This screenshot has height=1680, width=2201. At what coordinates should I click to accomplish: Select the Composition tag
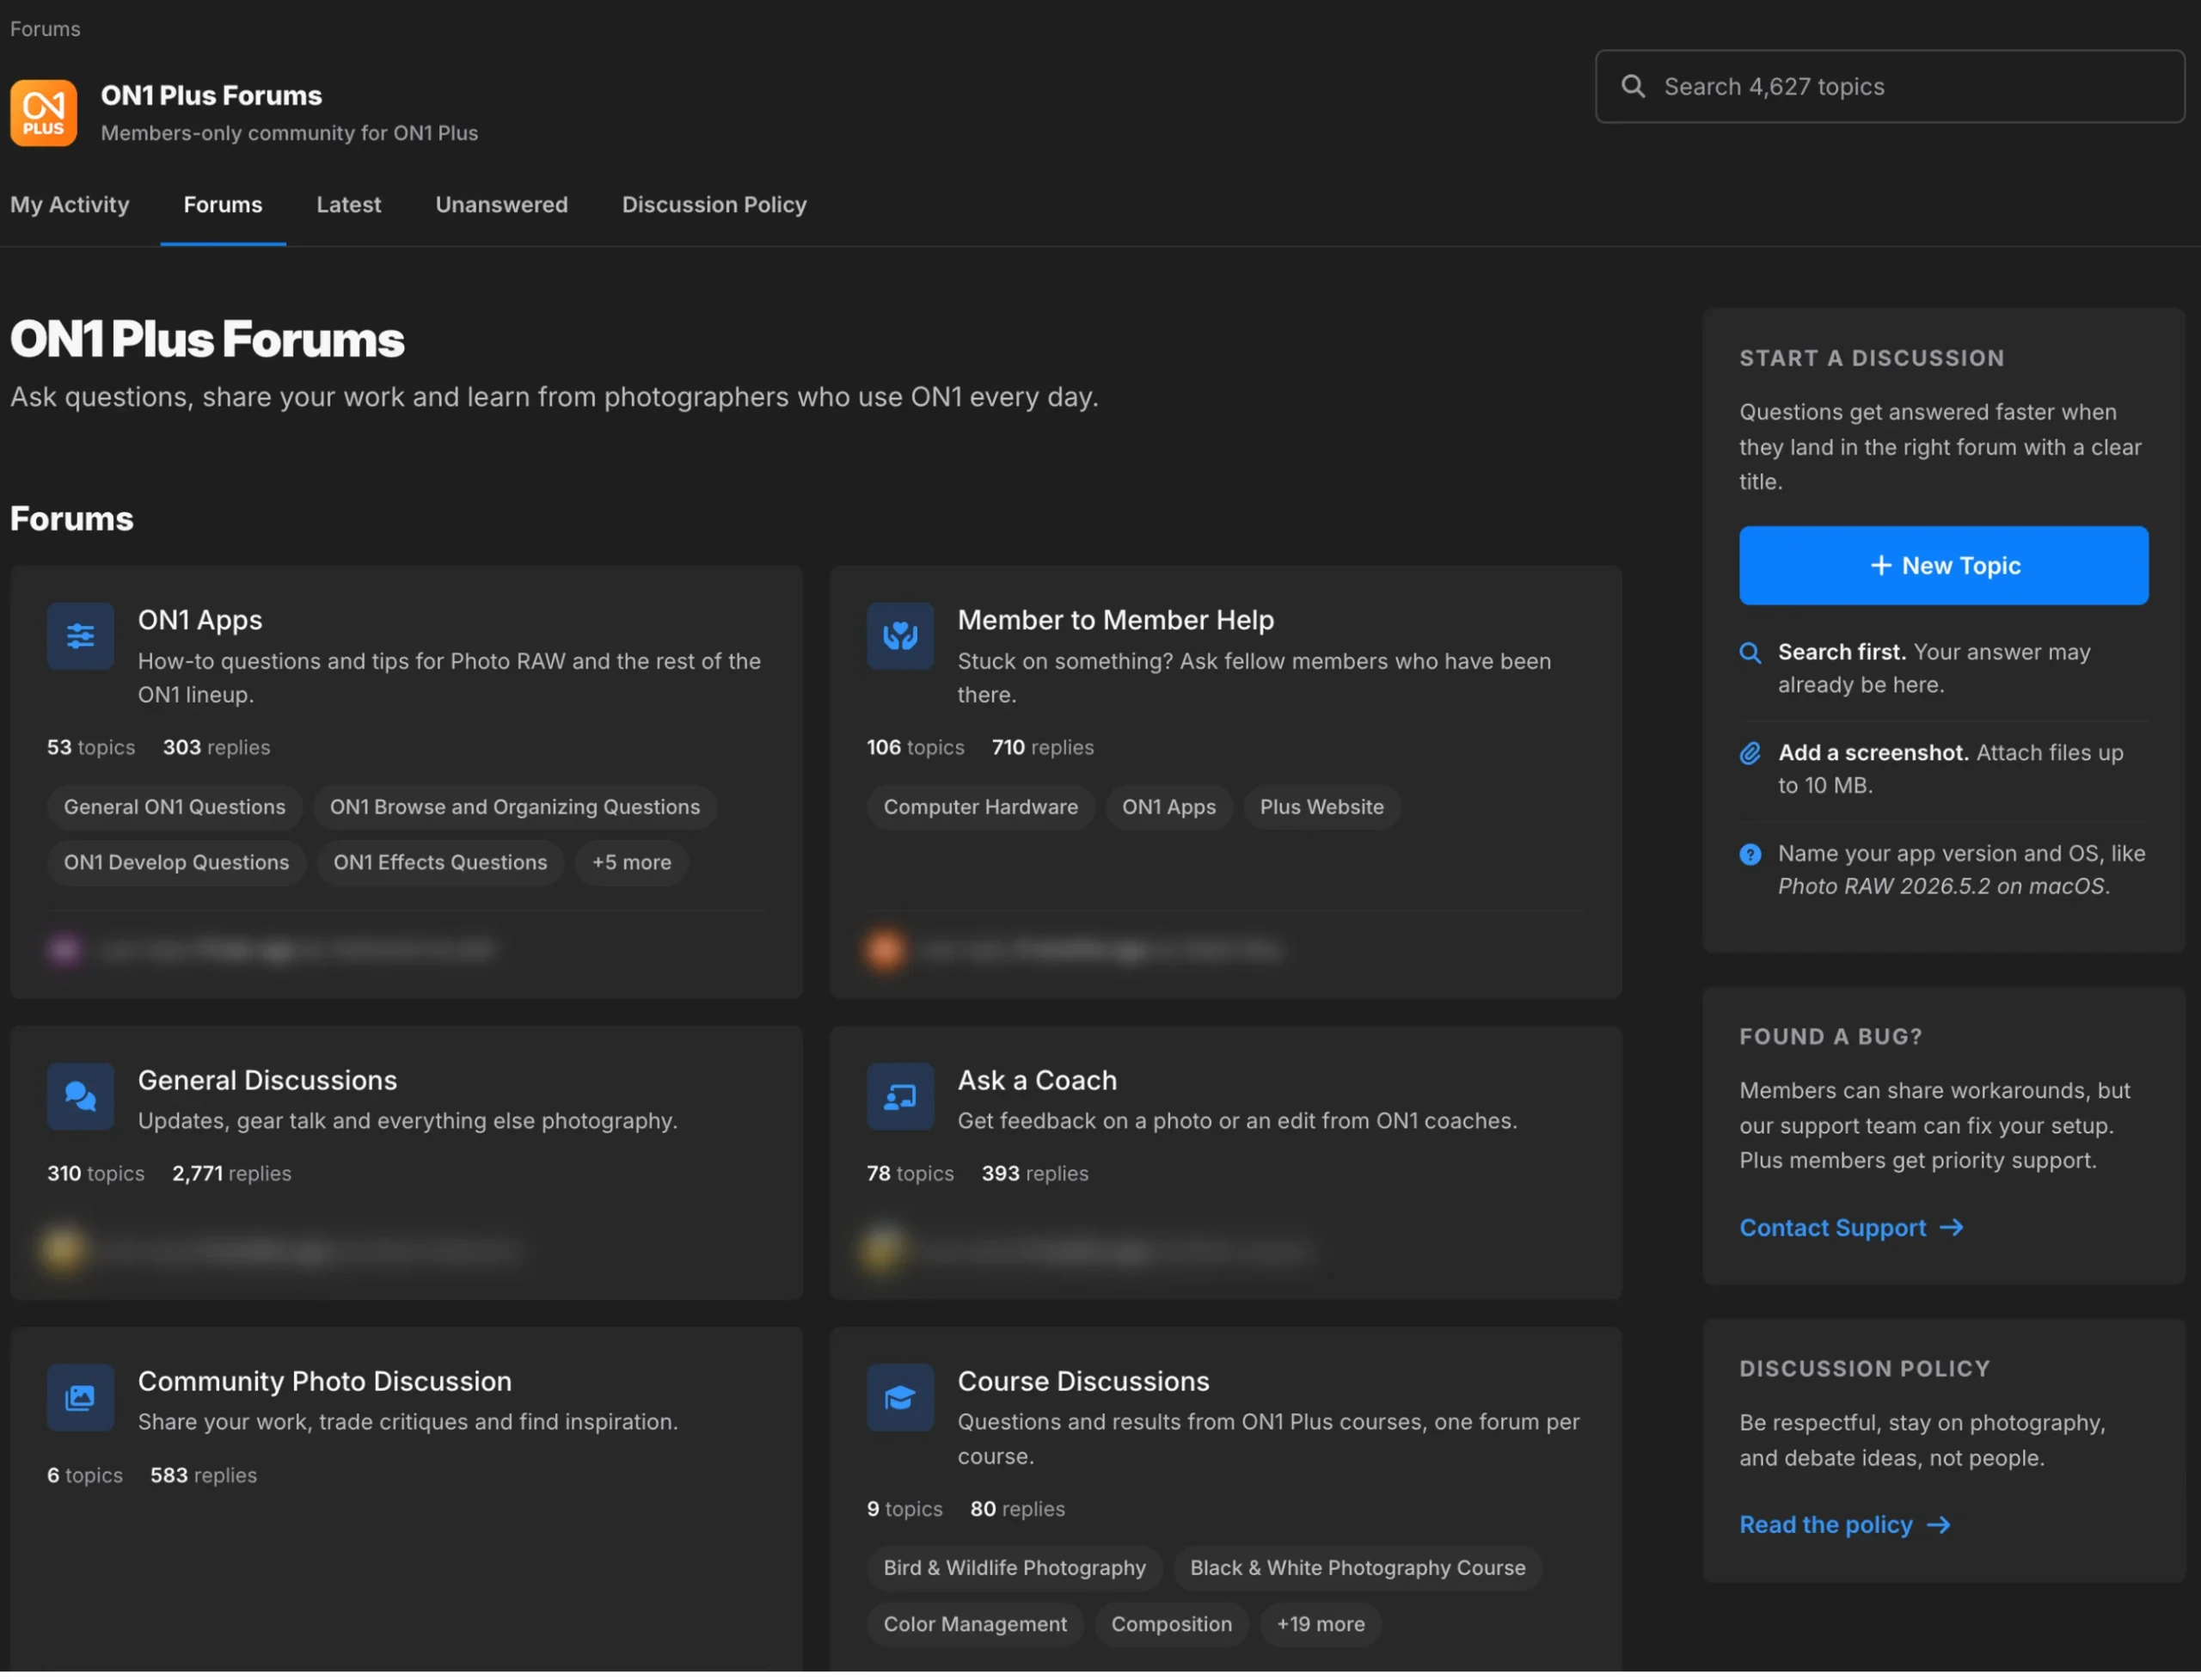[x=1172, y=1626]
